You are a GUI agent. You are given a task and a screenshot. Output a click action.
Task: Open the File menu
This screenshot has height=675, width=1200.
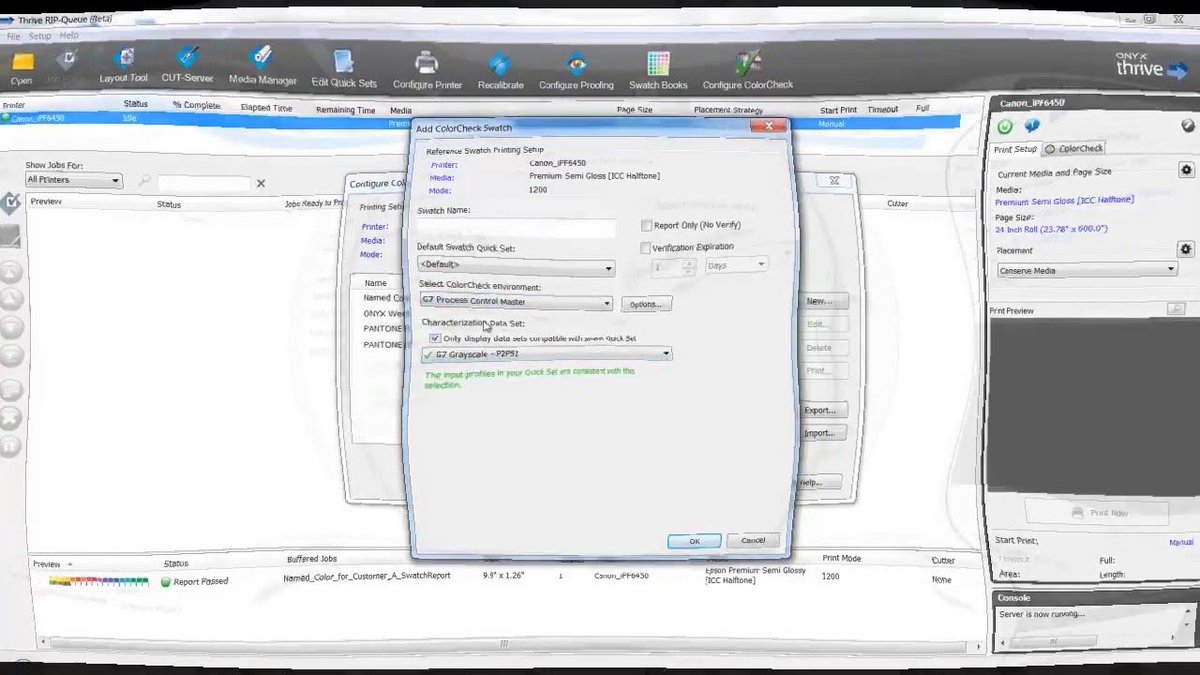click(x=13, y=35)
